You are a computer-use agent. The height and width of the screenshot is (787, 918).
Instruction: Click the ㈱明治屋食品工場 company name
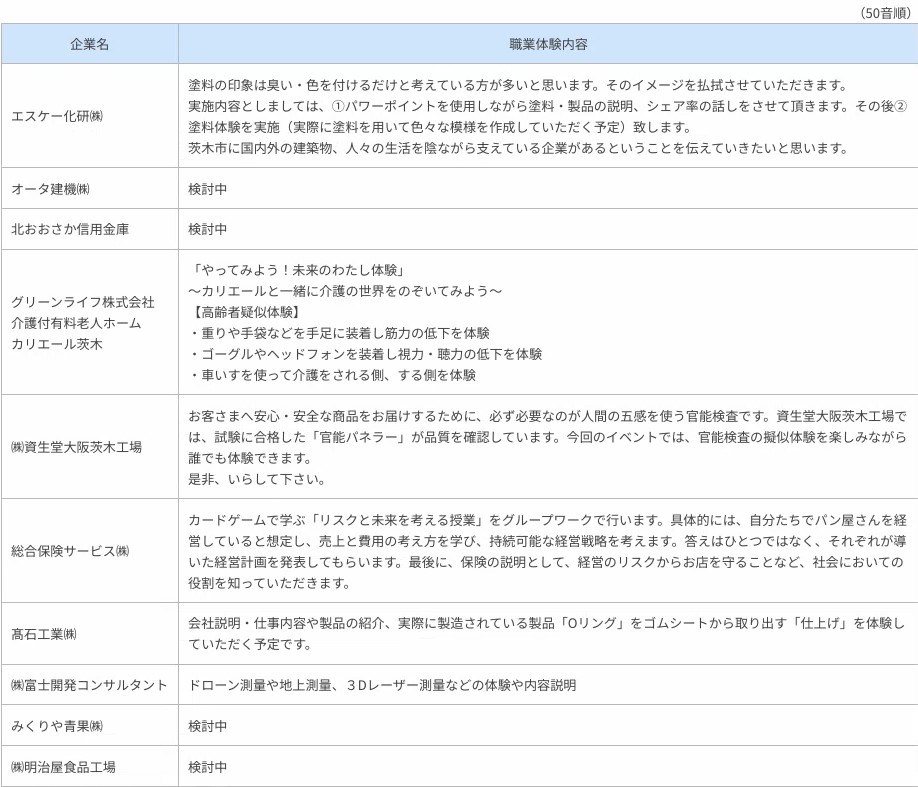coord(63,767)
